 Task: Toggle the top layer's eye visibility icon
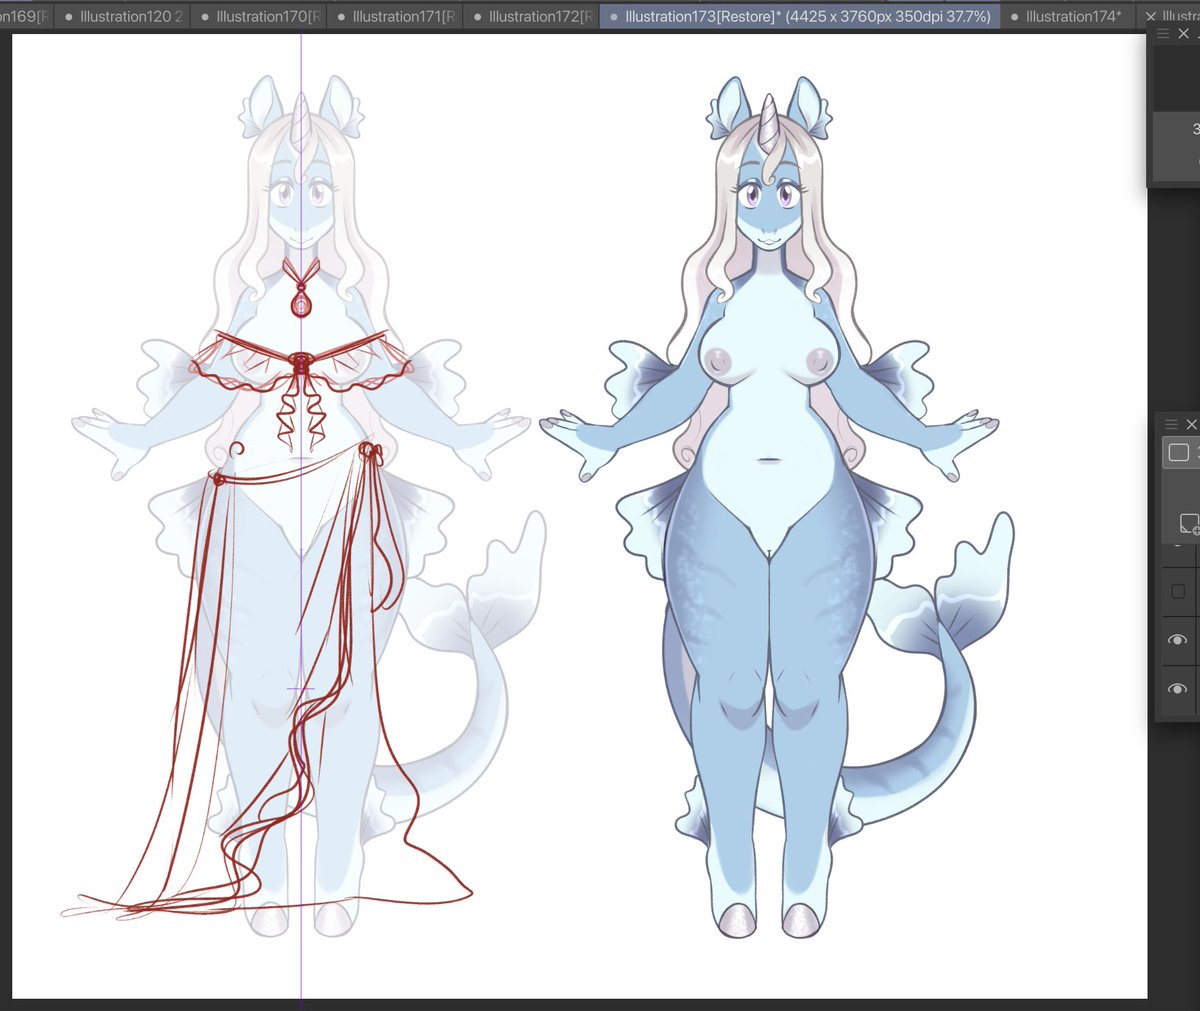coord(1178,640)
